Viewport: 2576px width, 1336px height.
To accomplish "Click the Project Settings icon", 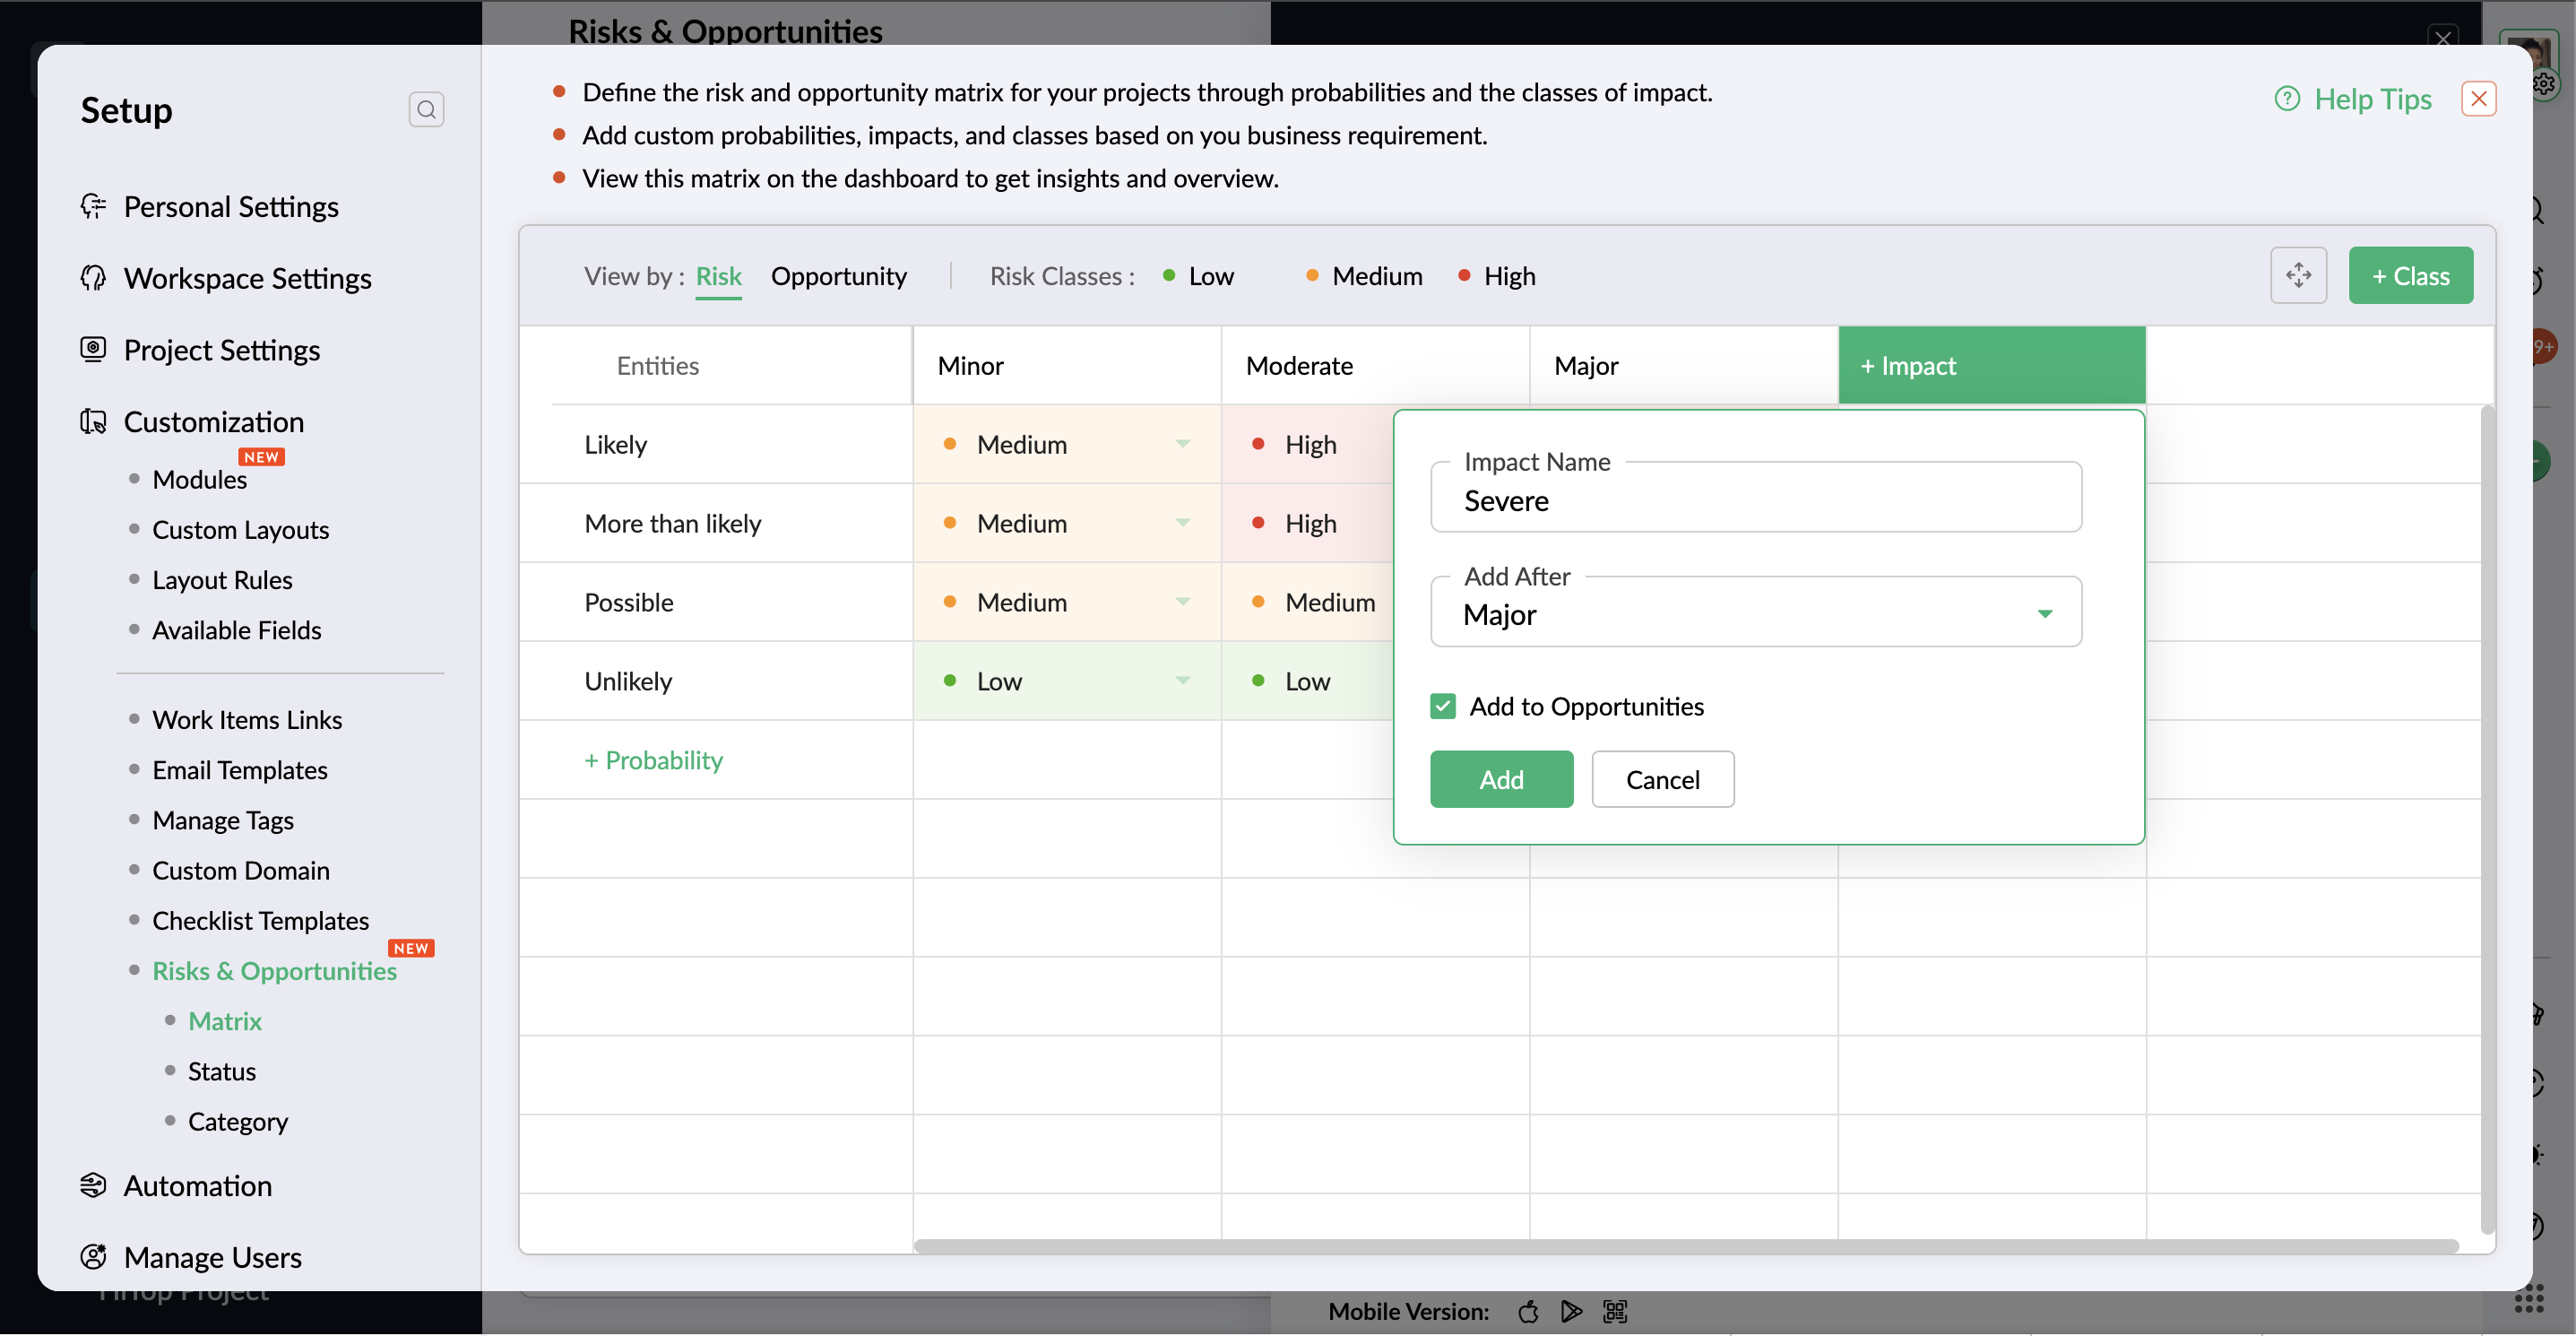I will point(93,349).
